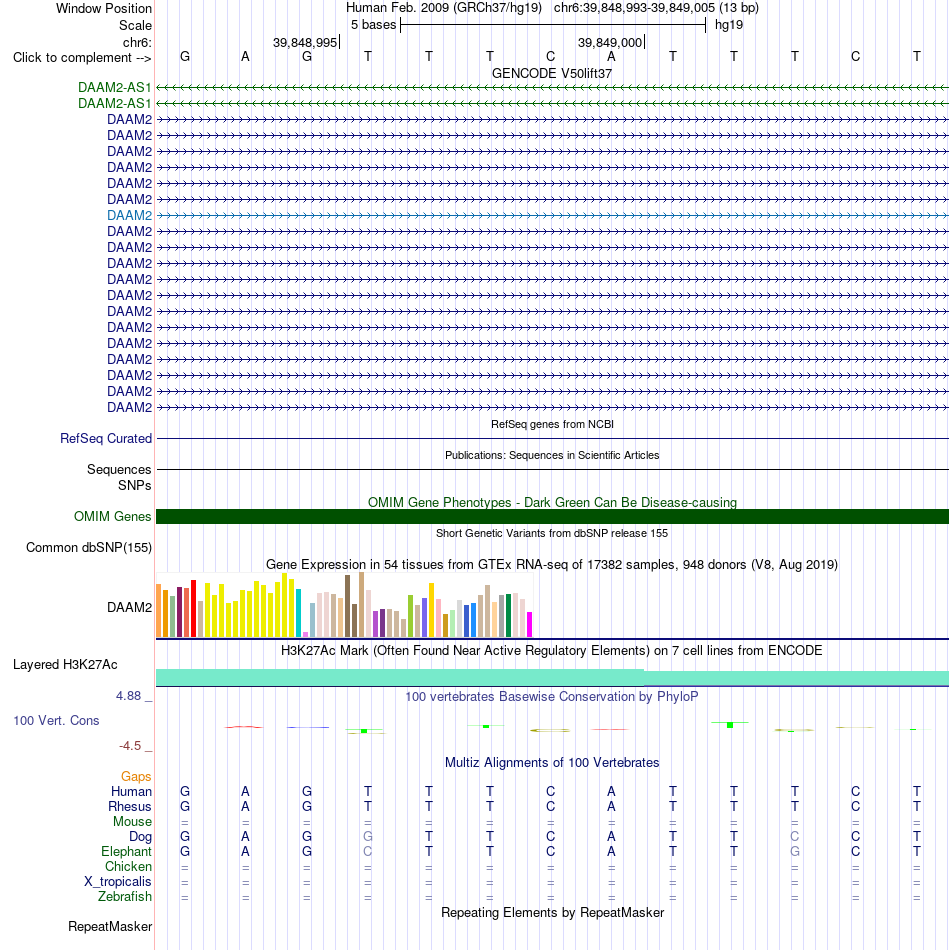Open the GENCODE V50lift37 track title
Viewport: 950px width, 950px height.
pyautogui.click(x=551, y=73)
